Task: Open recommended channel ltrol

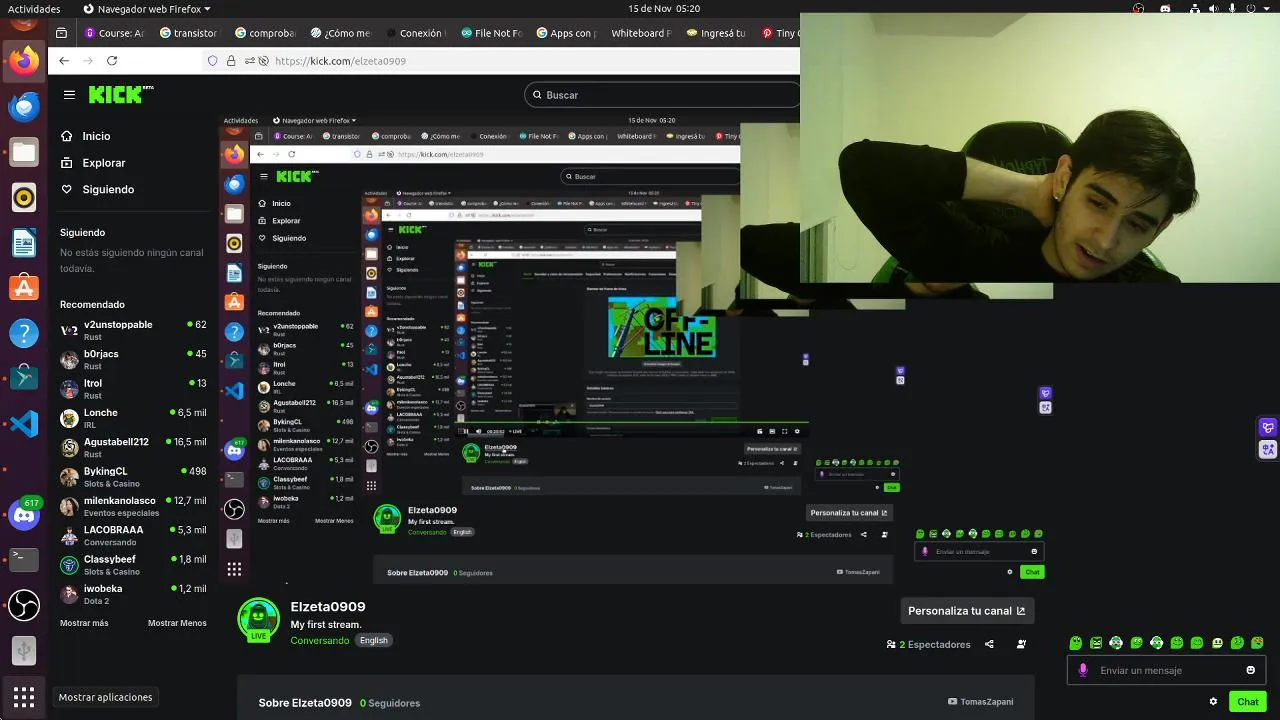Action: [x=133, y=388]
